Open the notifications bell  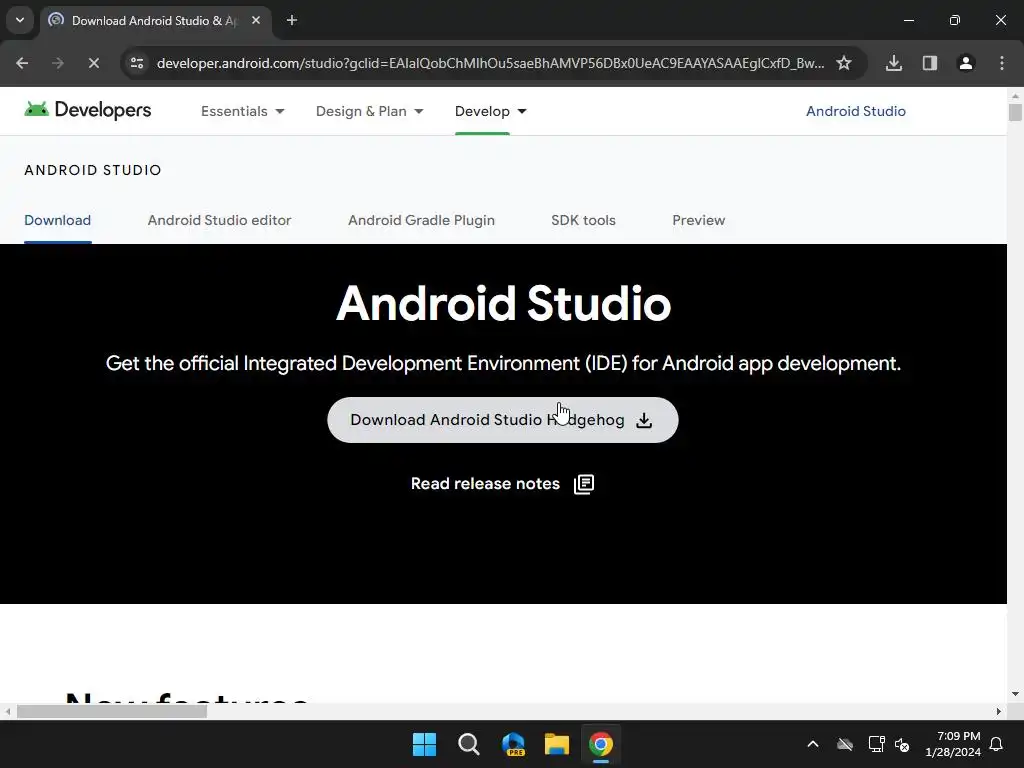(x=997, y=744)
